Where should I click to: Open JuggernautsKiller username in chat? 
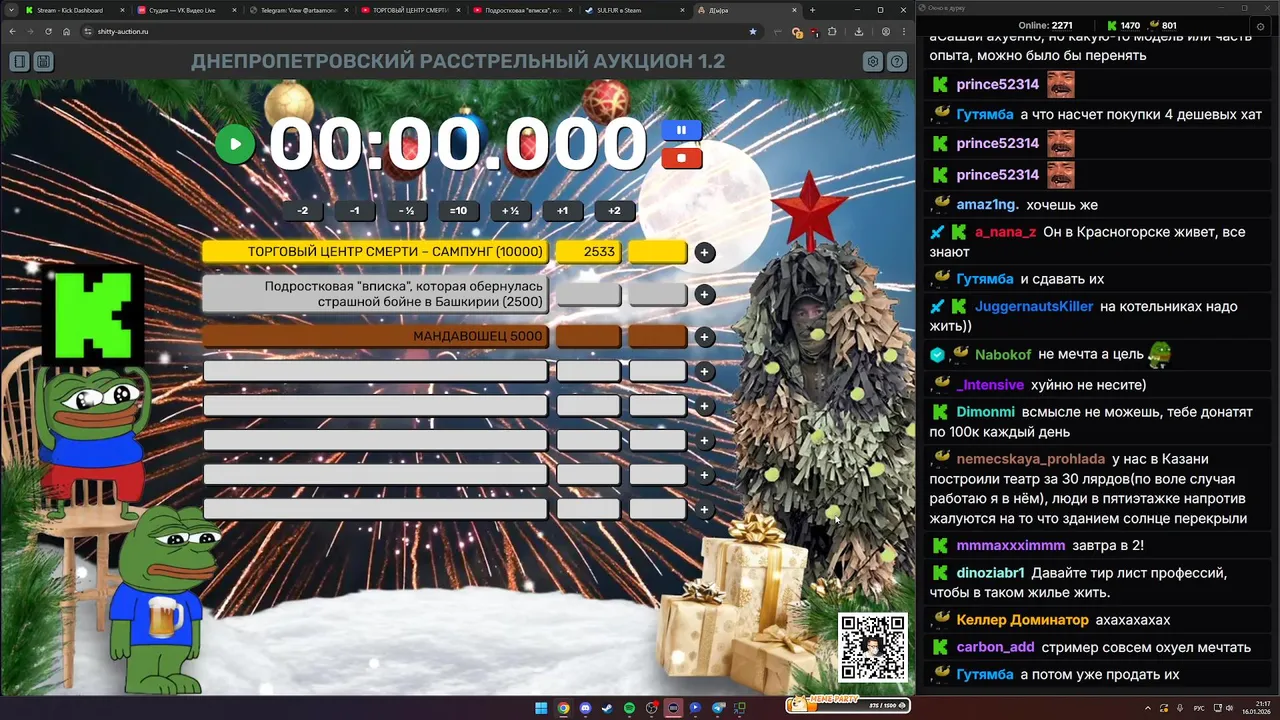click(x=1034, y=306)
